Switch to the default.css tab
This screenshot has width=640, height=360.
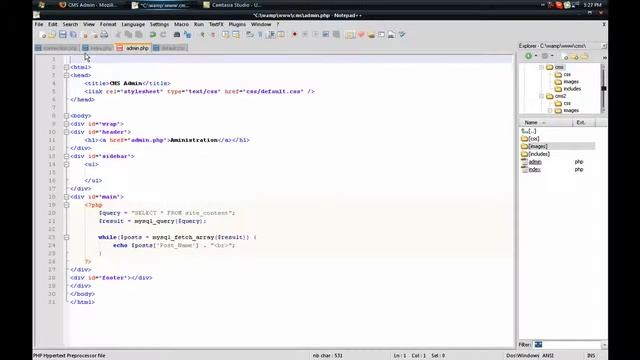[169, 48]
